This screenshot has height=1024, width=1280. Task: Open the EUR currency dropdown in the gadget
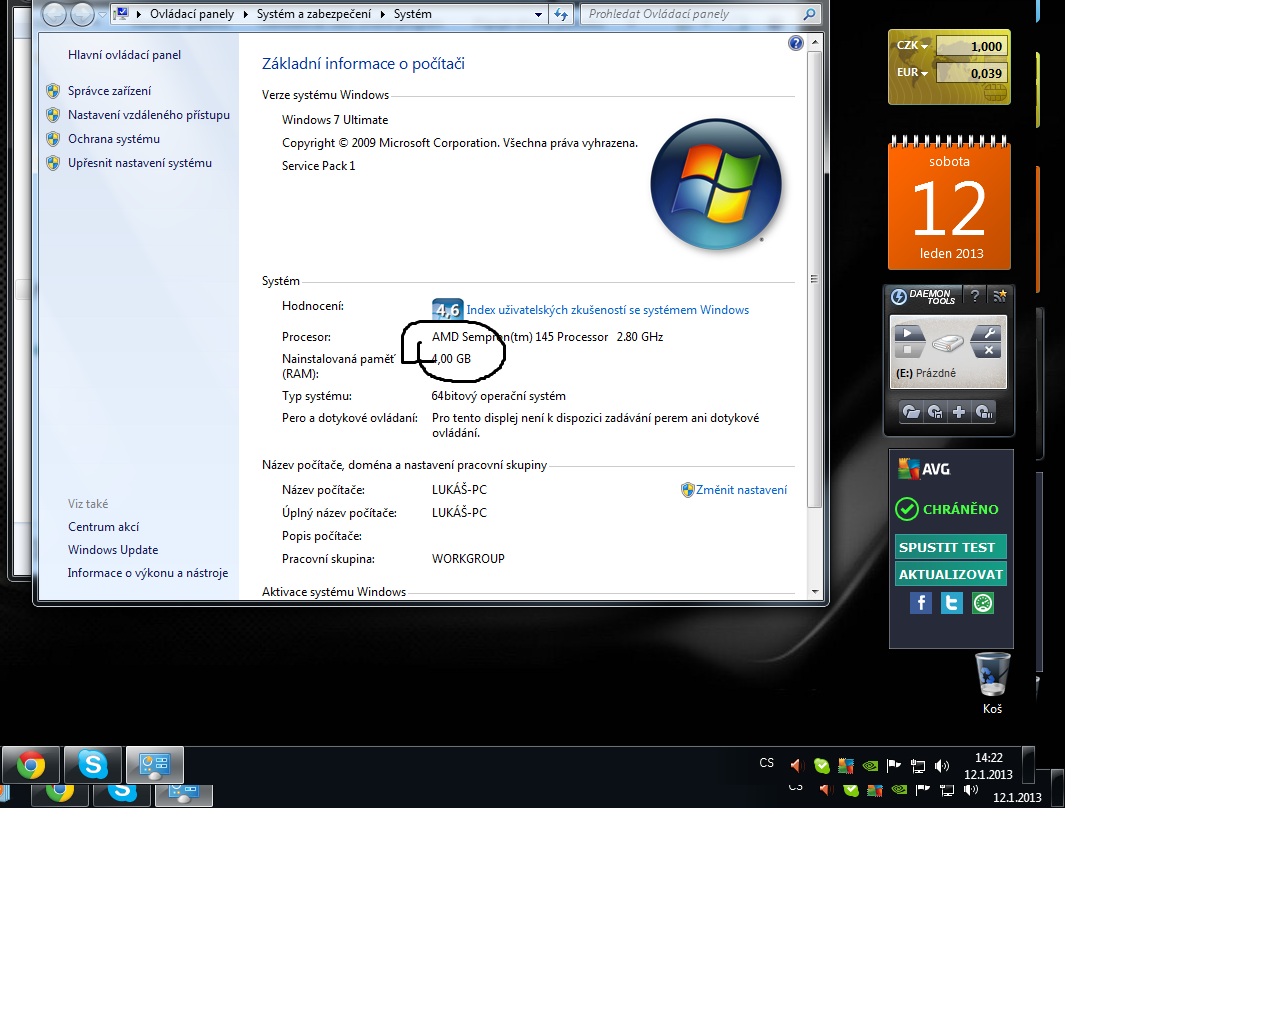pyautogui.click(x=912, y=73)
